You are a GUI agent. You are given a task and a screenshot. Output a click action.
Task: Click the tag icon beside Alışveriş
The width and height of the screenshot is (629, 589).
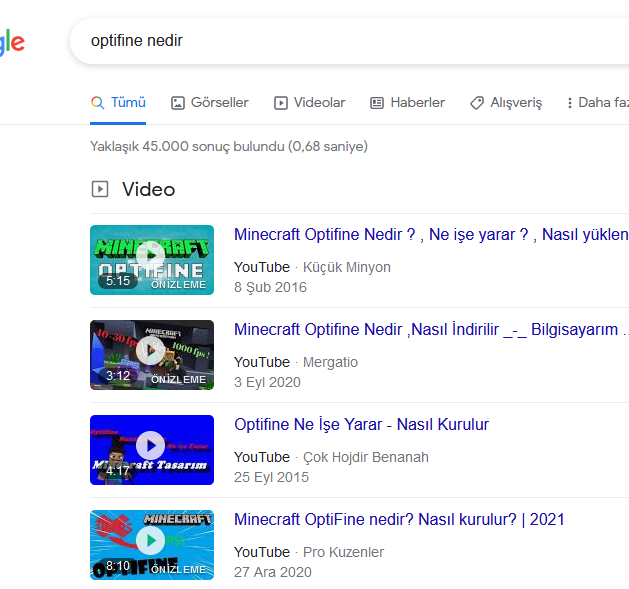[x=477, y=103]
